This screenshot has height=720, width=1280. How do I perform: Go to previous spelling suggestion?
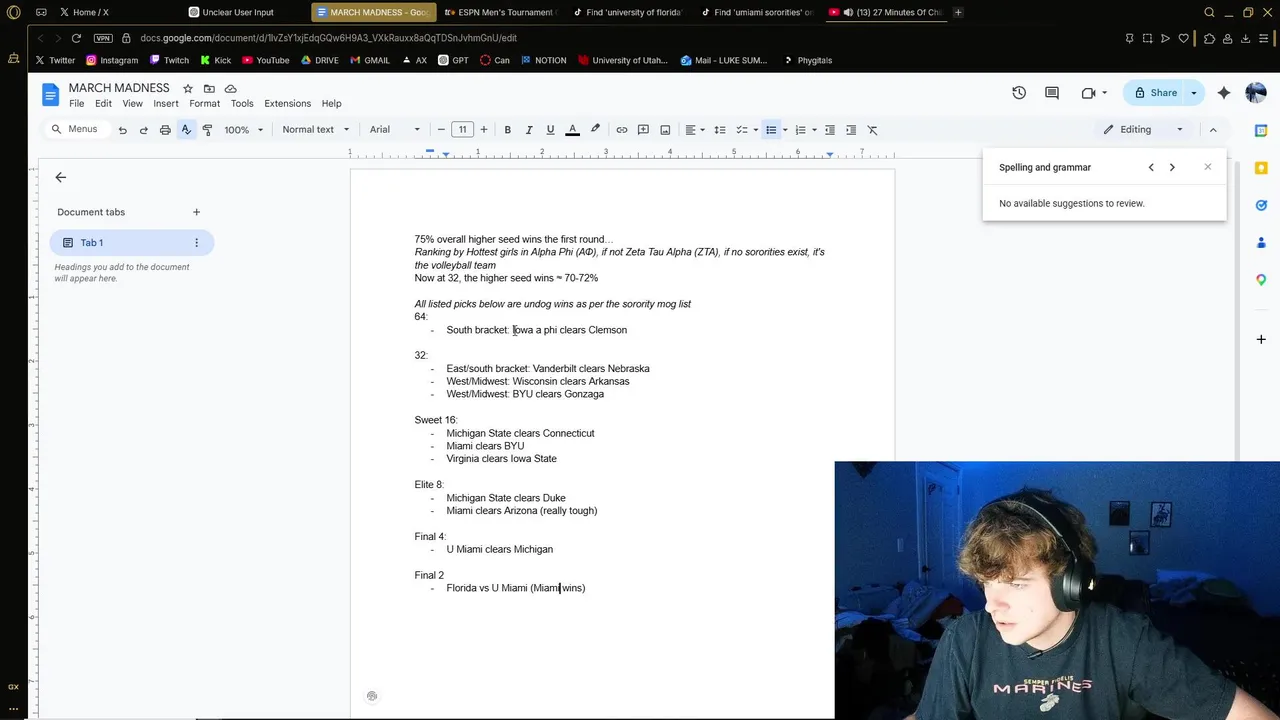[x=1151, y=168]
